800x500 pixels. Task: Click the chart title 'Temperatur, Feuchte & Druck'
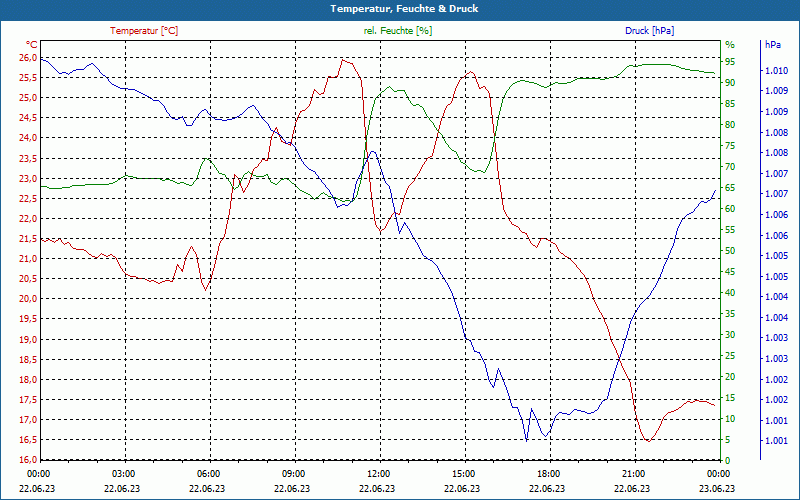coord(404,9)
